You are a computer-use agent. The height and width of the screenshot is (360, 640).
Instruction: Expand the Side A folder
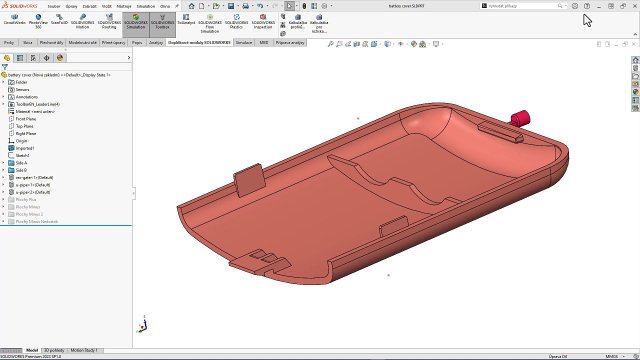coord(3,163)
